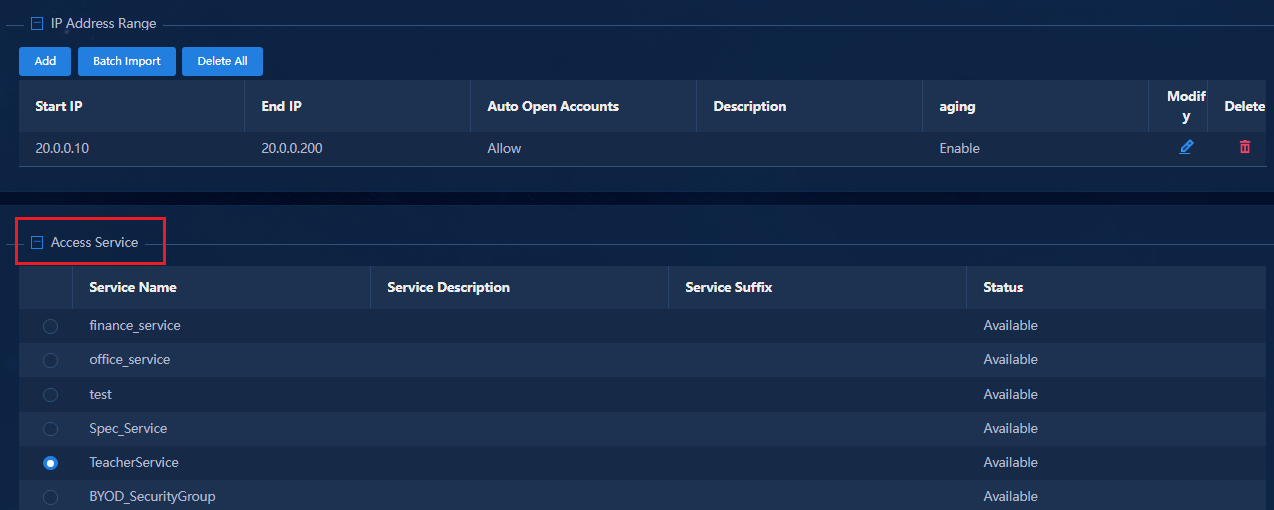Click the Delete All button
This screenshot has width=1274, height=510.
[222, 61]
